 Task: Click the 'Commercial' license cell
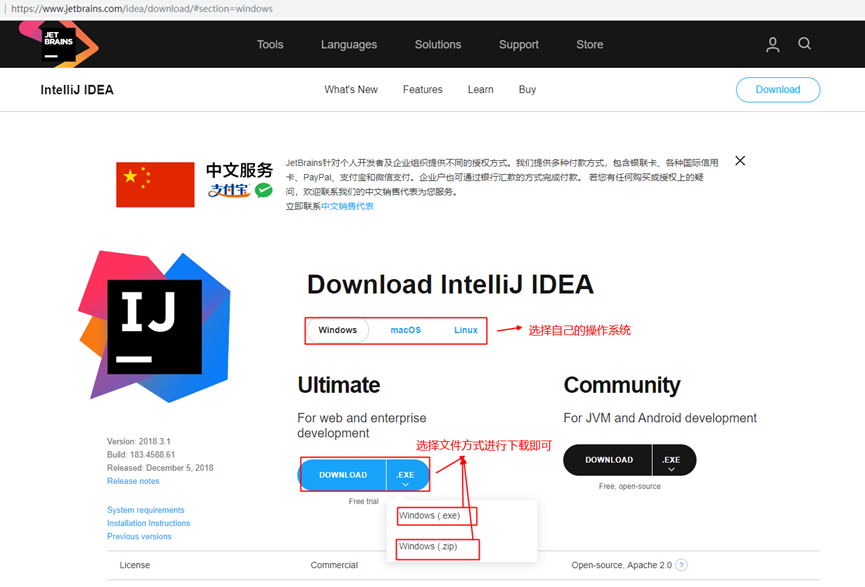tap(334, 565)
